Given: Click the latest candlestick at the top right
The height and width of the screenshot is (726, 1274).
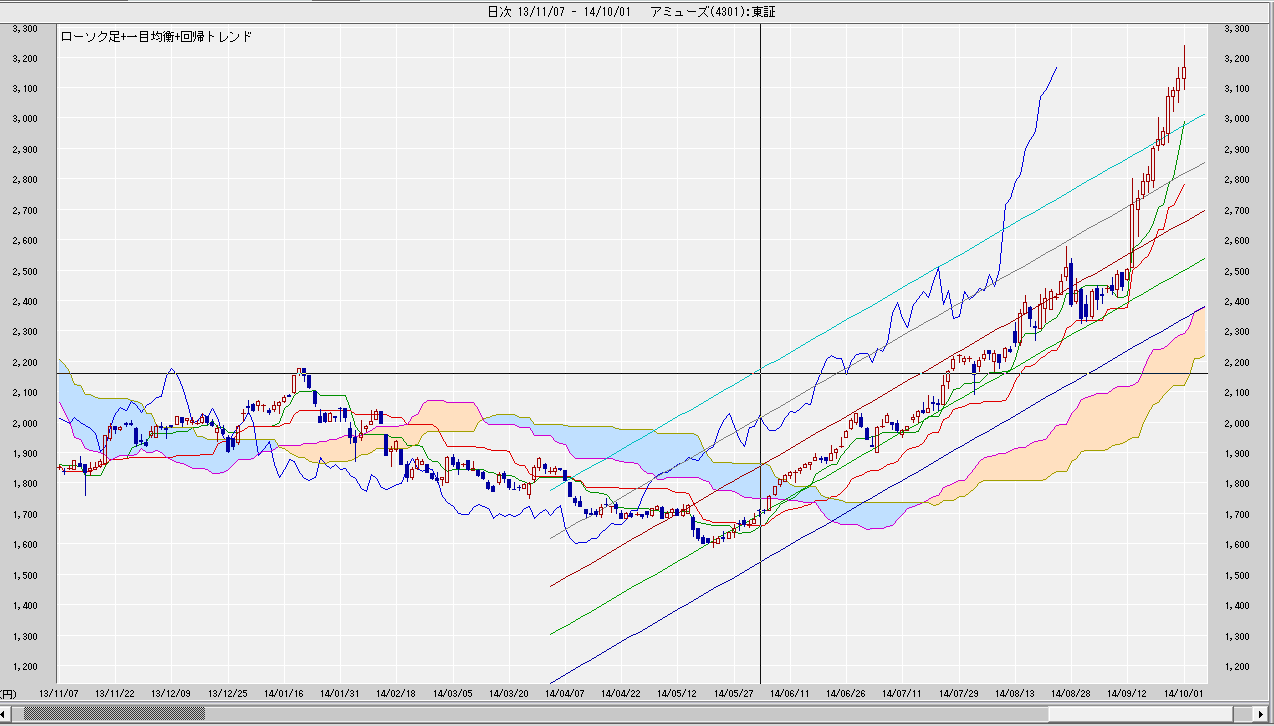Looking at the screenshot, I should pyautogui.click(x=1184, y=72).
